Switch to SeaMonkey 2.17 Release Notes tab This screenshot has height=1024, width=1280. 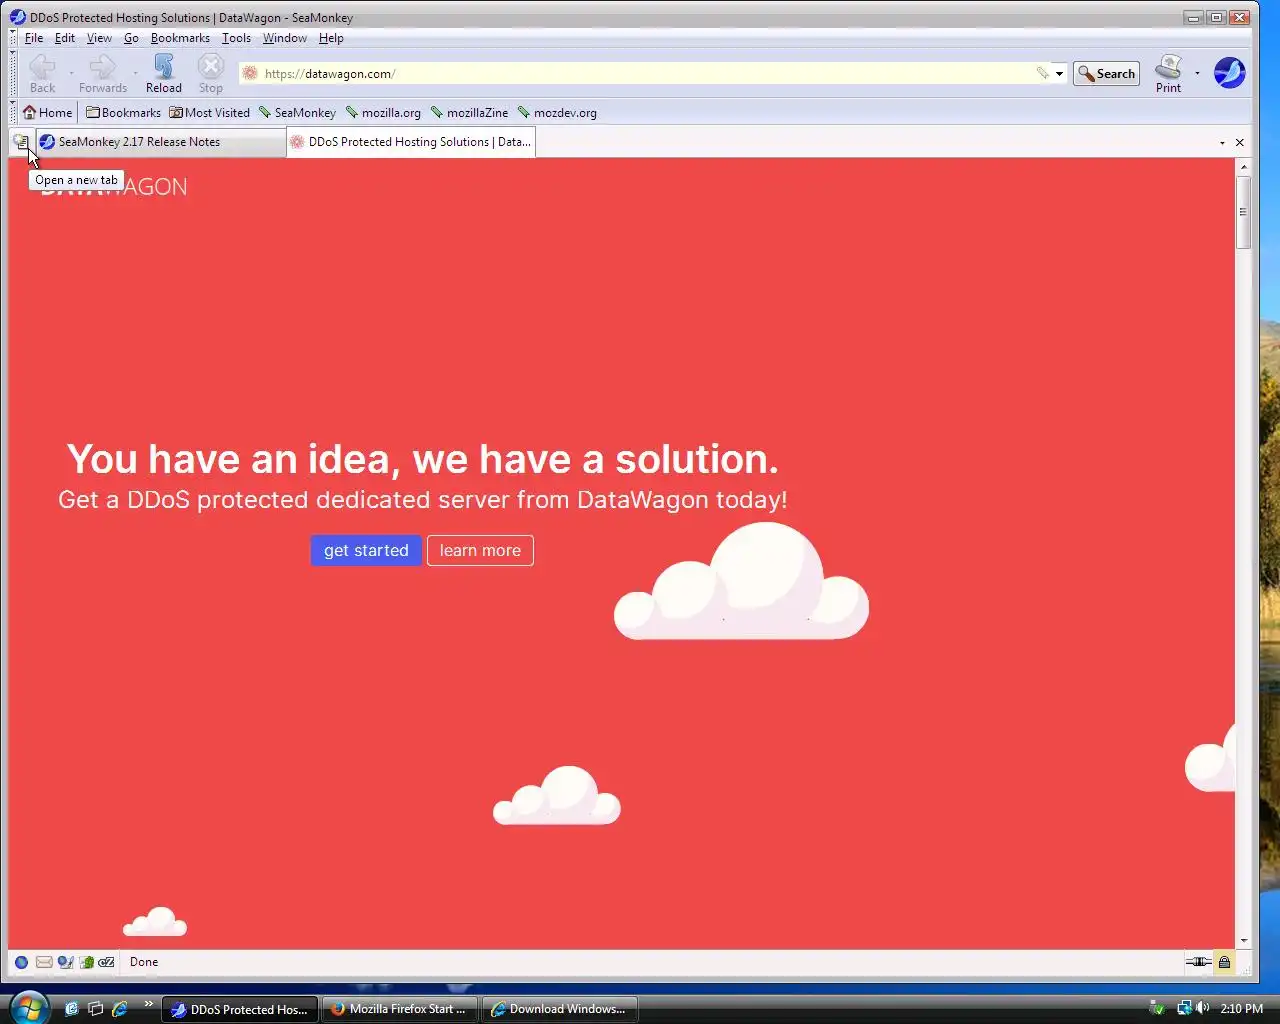click(161, 142)
